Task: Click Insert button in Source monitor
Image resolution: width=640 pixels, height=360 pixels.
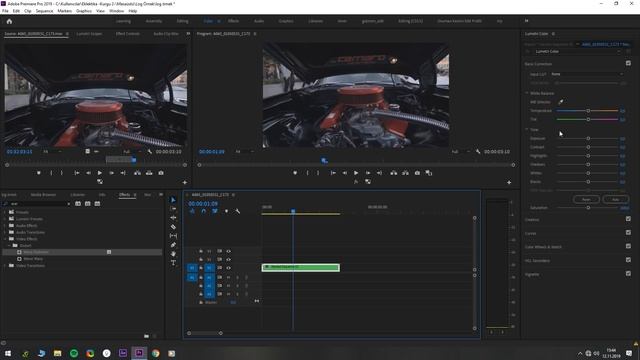Action: tap(138, 173)
